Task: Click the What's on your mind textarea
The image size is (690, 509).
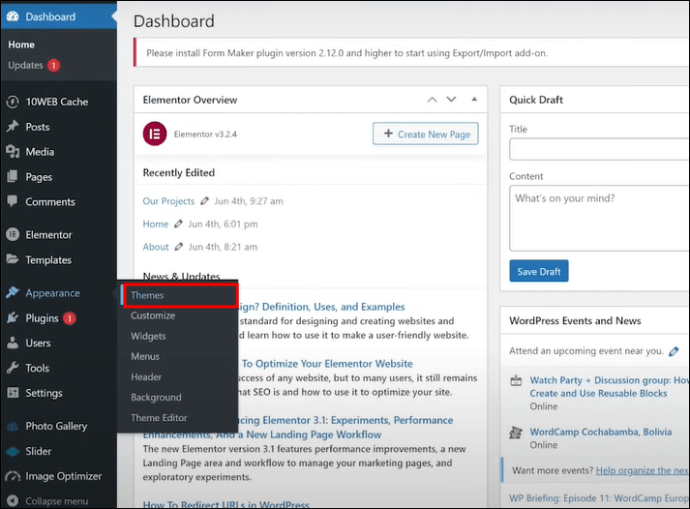Action: [x=599, y=218]
